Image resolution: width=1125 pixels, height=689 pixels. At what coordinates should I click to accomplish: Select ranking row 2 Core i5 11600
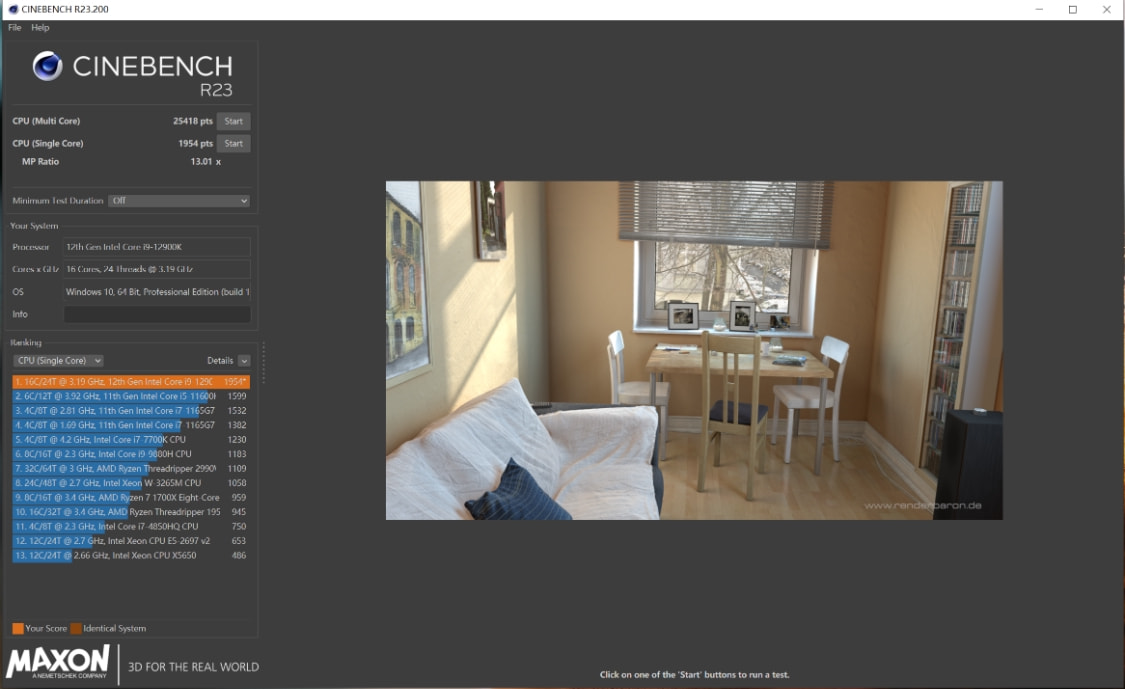click(x=131, y=396)
